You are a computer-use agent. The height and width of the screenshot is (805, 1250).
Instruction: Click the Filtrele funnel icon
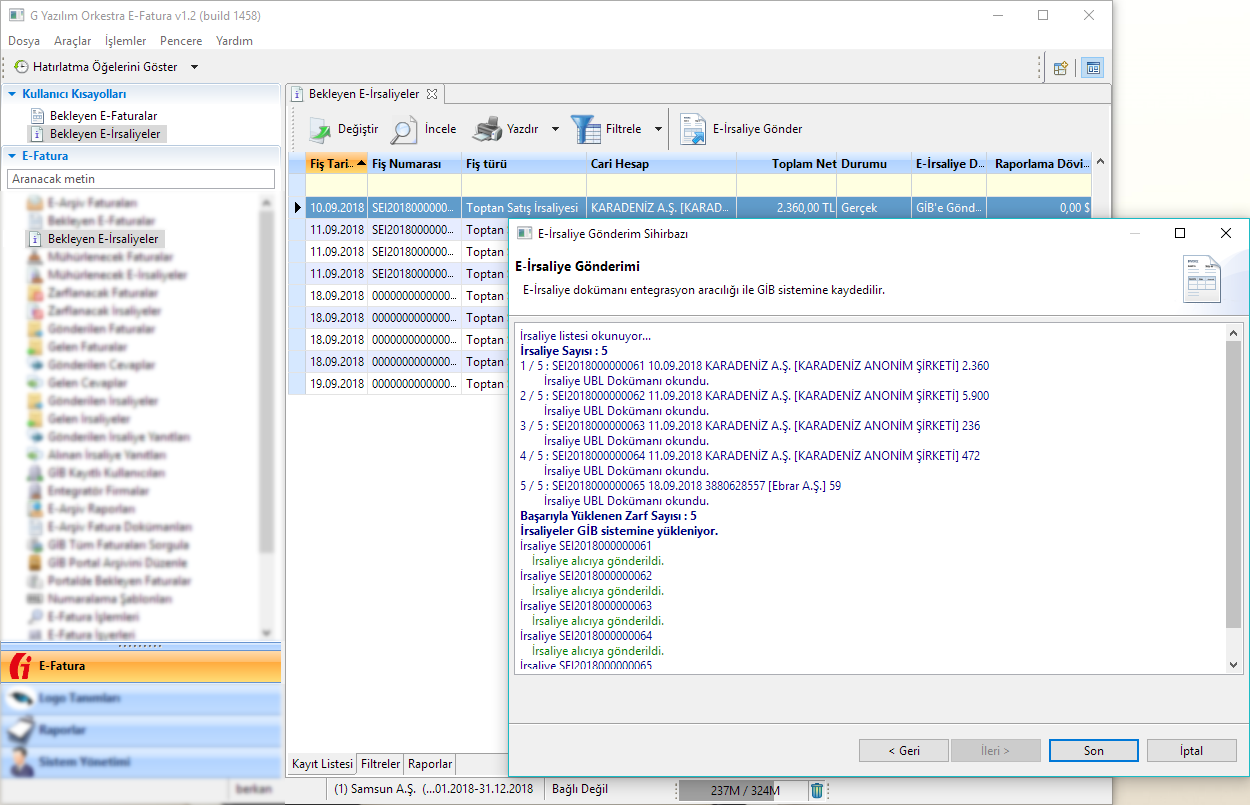[x=586, y=129]
